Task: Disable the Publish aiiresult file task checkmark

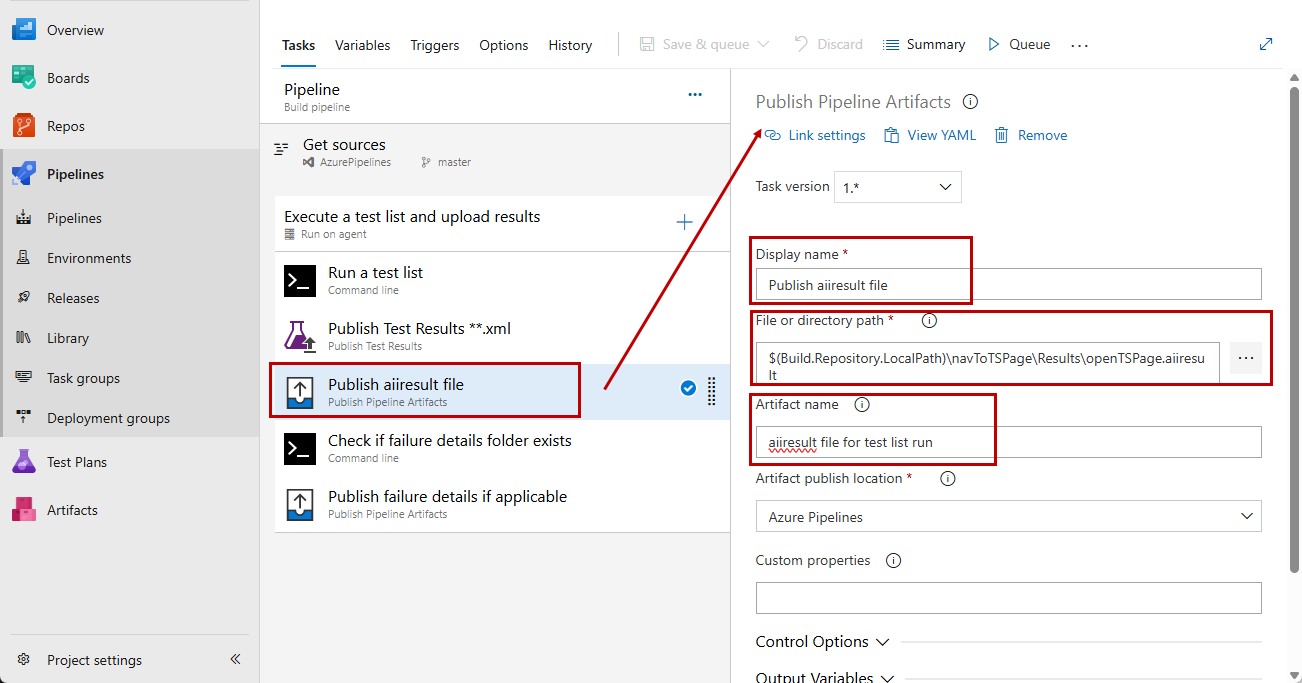Action: tap(688, 388)
